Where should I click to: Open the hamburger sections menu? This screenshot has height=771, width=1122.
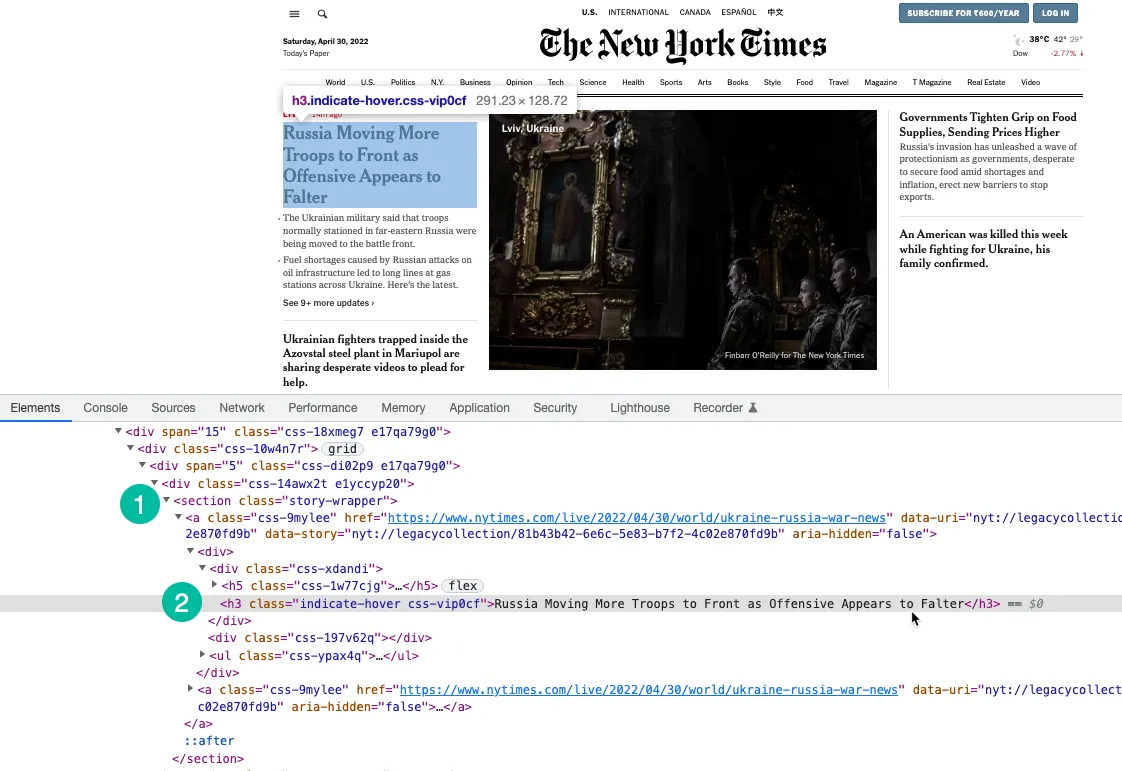coord(294,14)
